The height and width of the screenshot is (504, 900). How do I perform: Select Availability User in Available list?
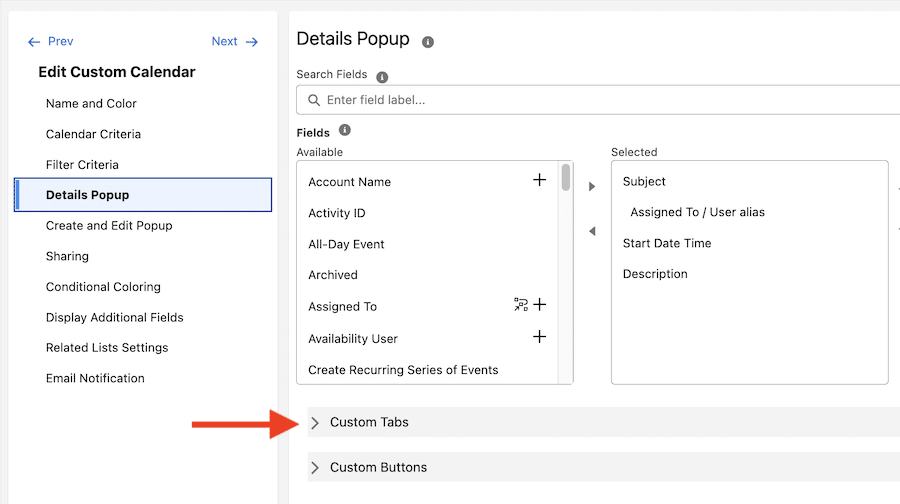pos(353,339)
